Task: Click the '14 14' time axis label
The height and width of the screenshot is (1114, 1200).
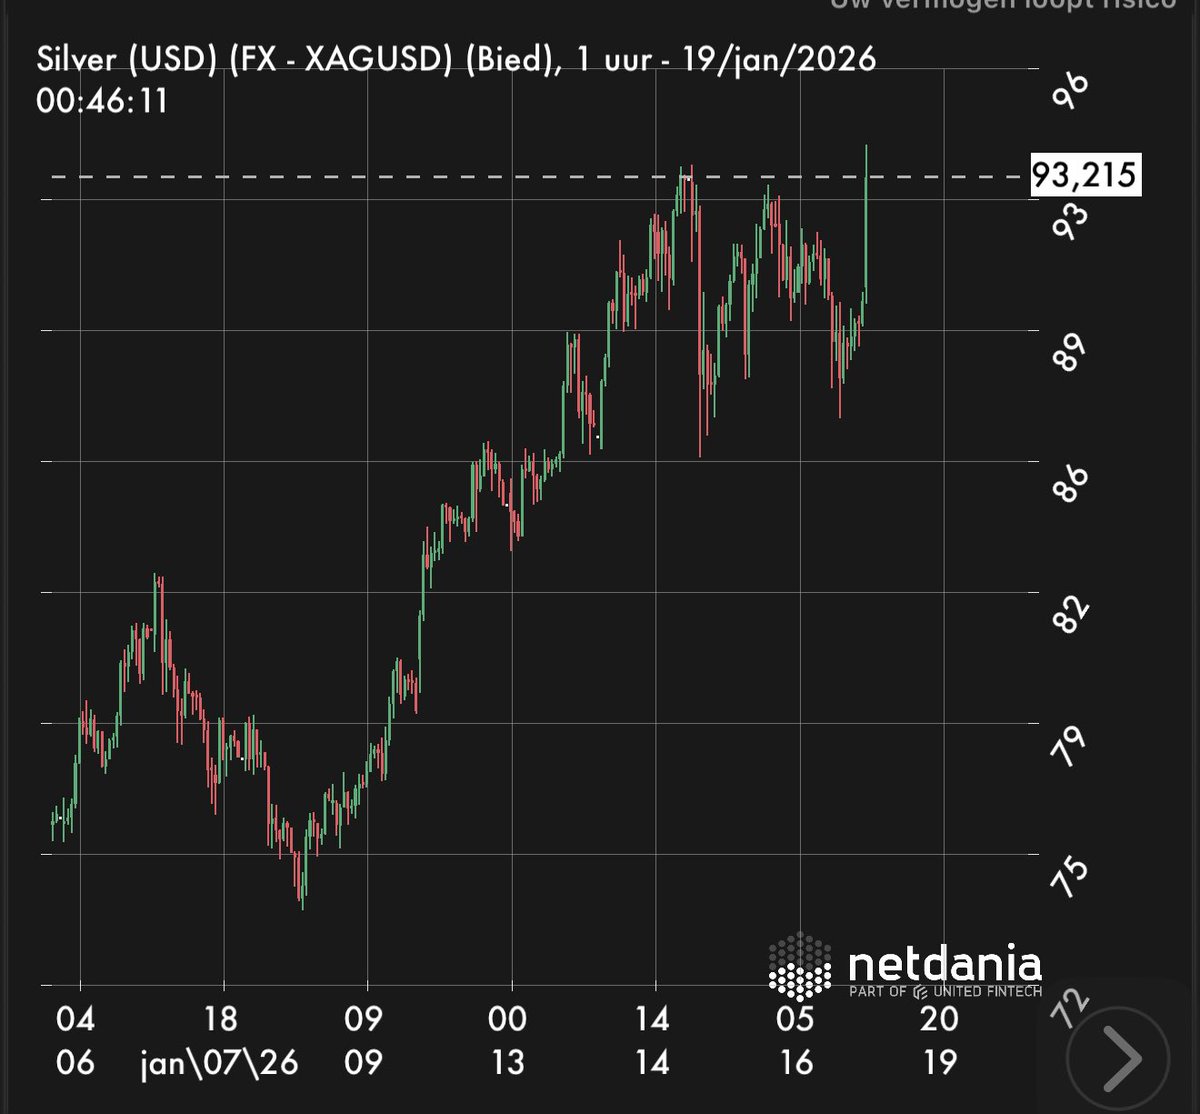Action: click(x=652, y=1040)
